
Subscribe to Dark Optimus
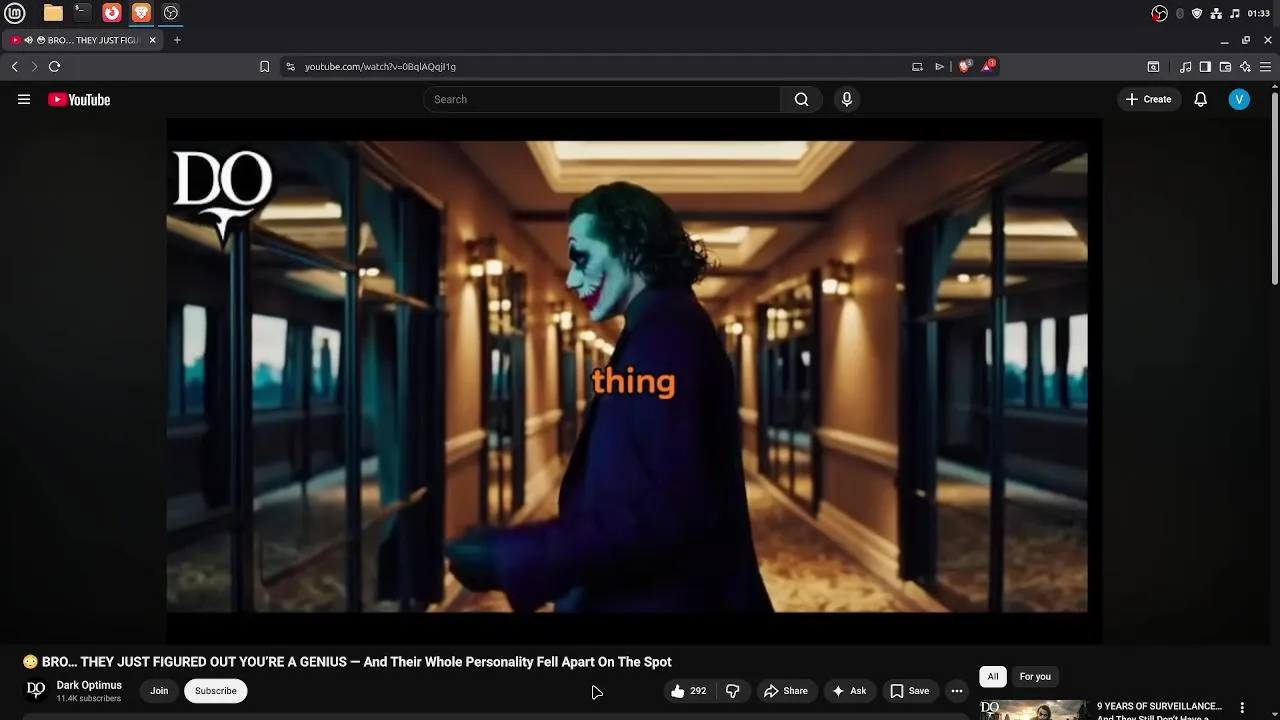216,691
